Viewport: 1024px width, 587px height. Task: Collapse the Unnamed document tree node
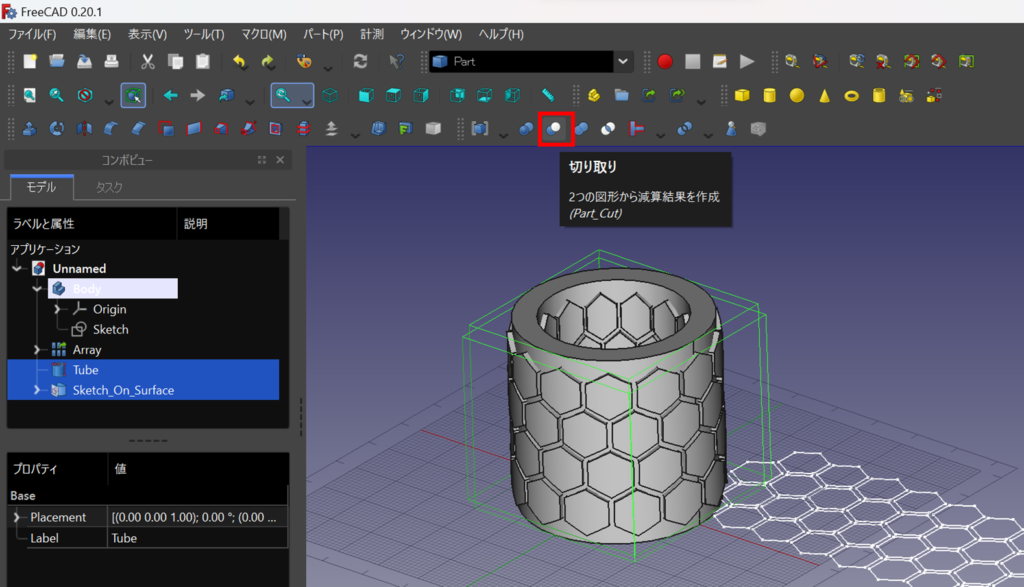[17, 268]
